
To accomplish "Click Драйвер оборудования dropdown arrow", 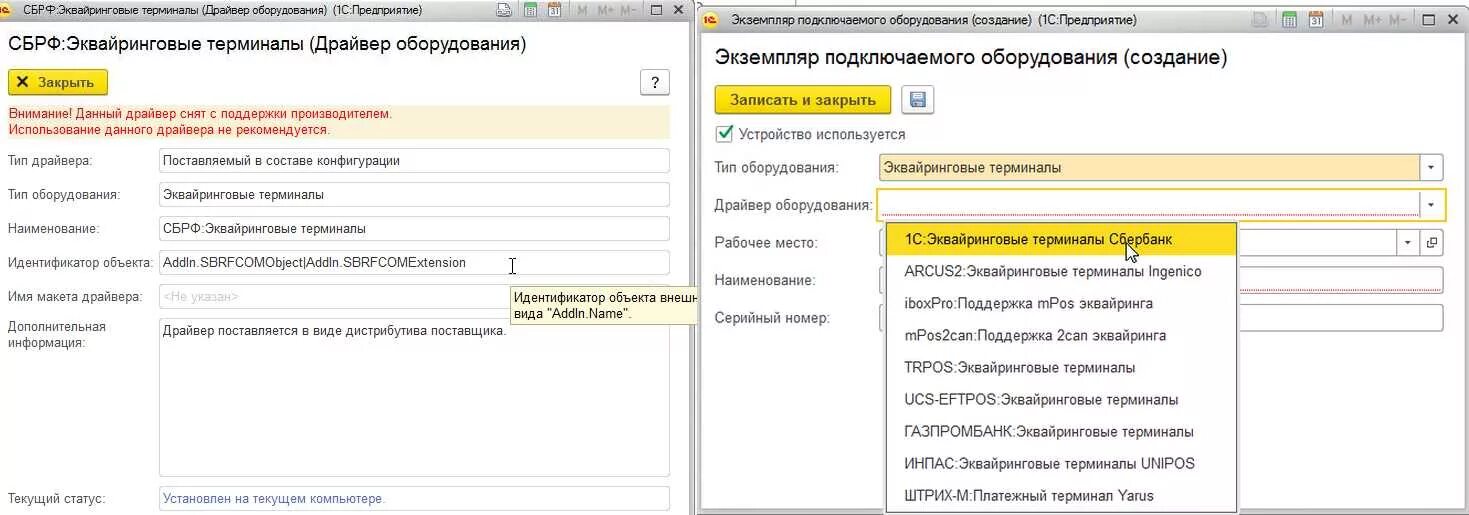I will point(1431,205).
